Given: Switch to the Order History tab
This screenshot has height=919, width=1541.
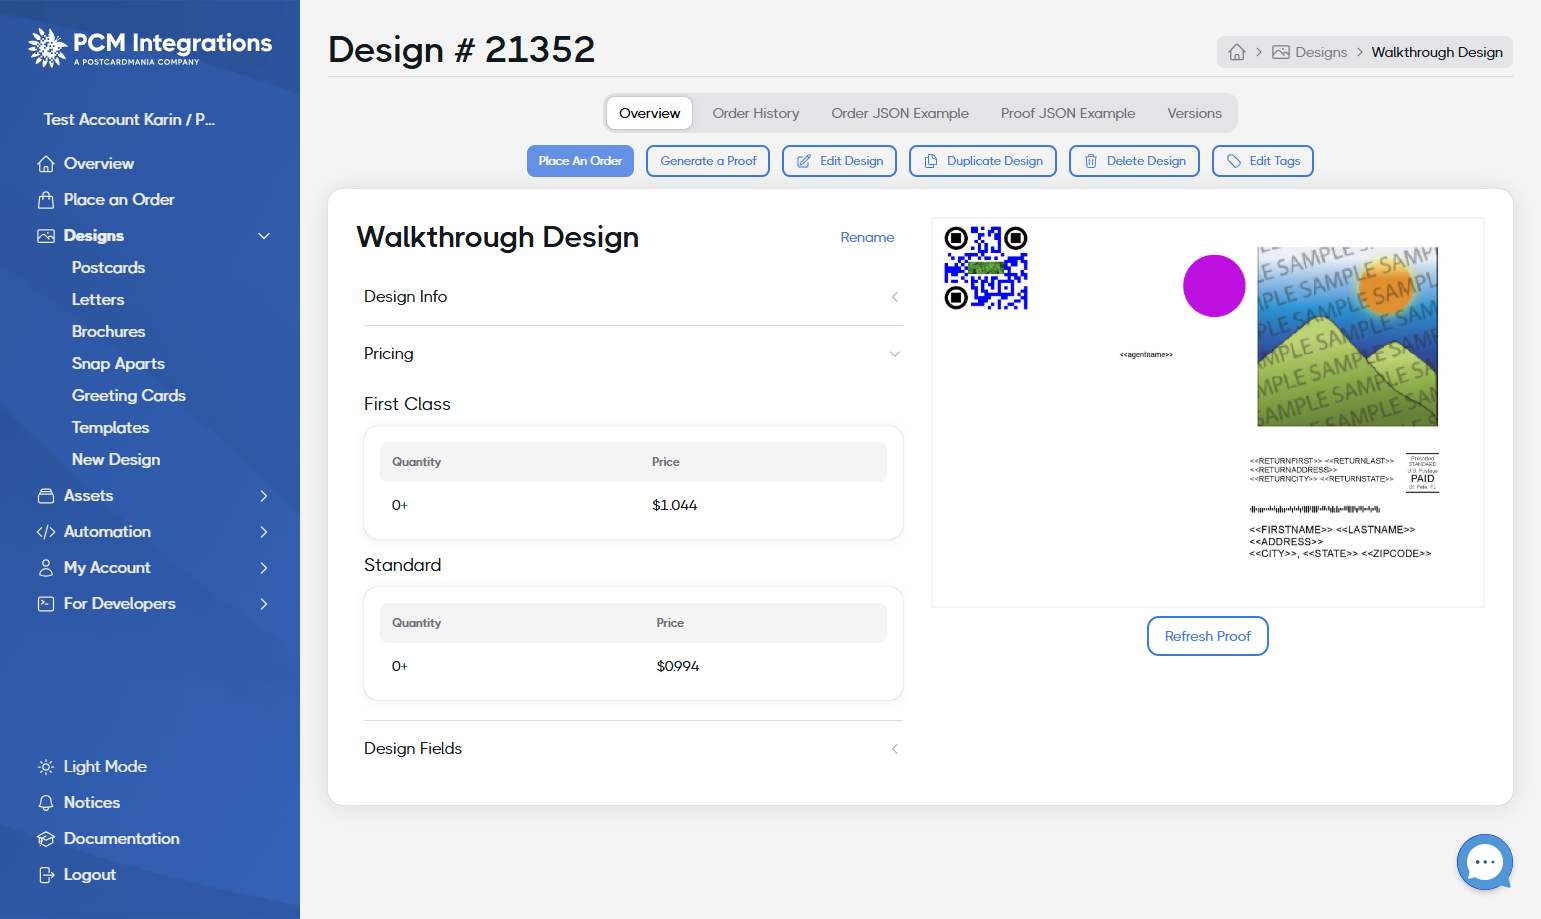Looking at the screenshot, I should [756, 113].
